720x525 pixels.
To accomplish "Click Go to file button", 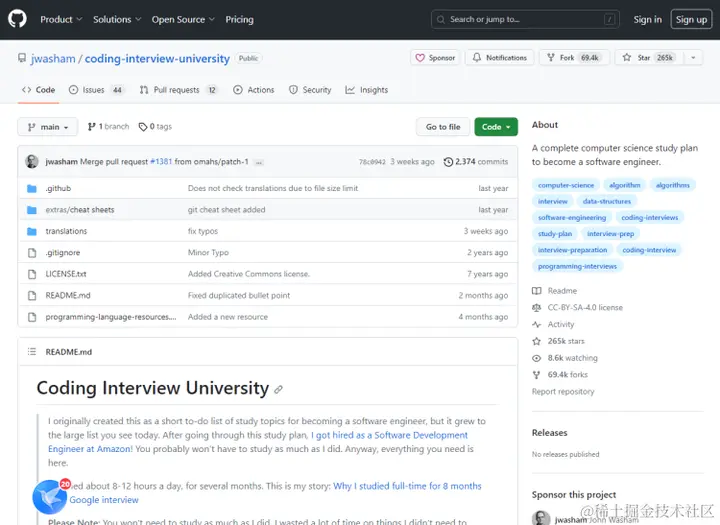I will (x=443, y=127).
